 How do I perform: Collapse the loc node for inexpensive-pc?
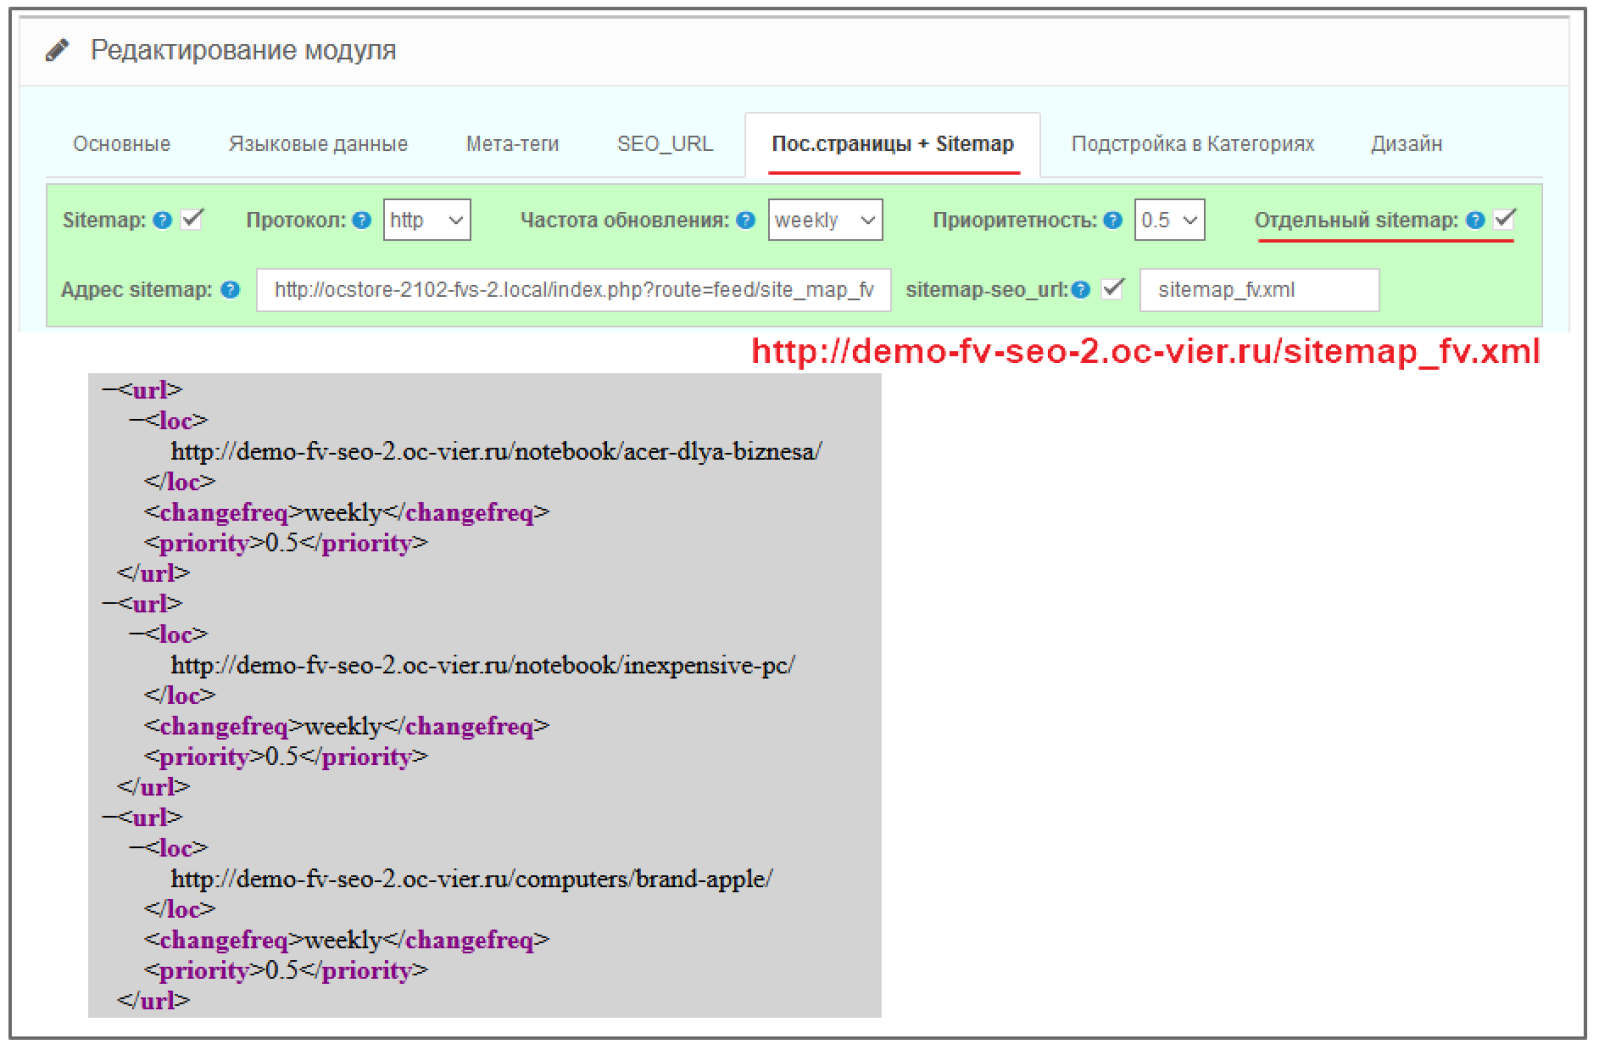coord(137,635)
